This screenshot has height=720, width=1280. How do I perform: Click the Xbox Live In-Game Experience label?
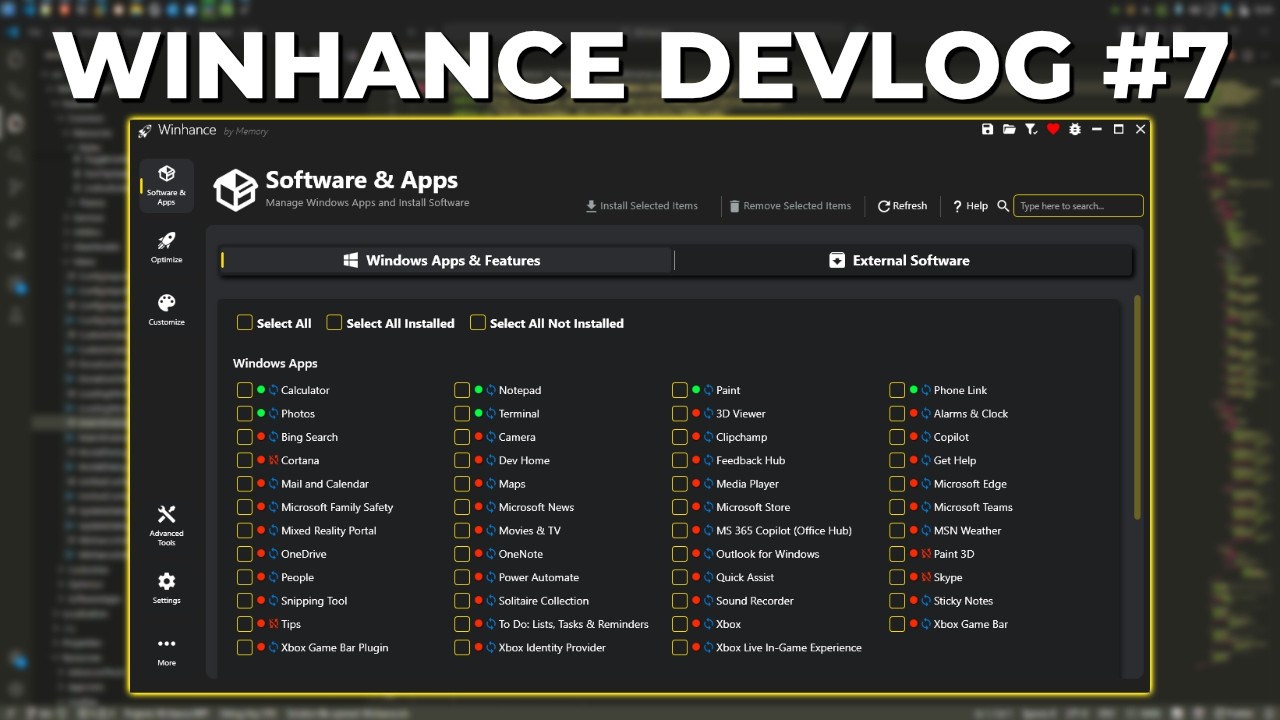point(789,648)
